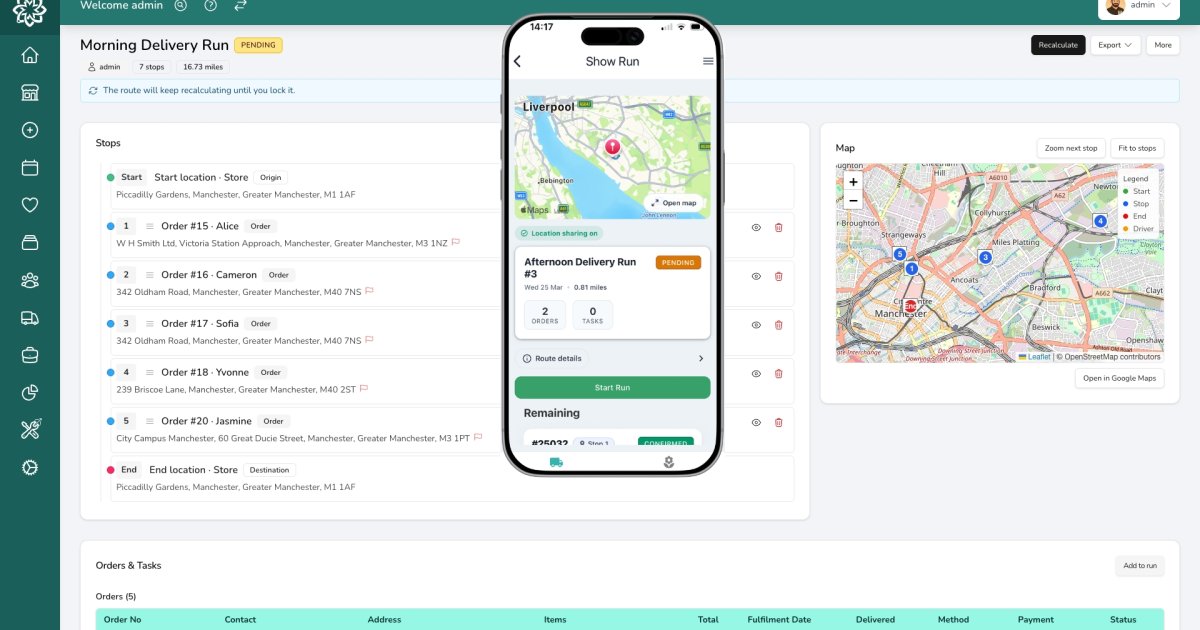Click the Recalculate button

(1058, 45)
